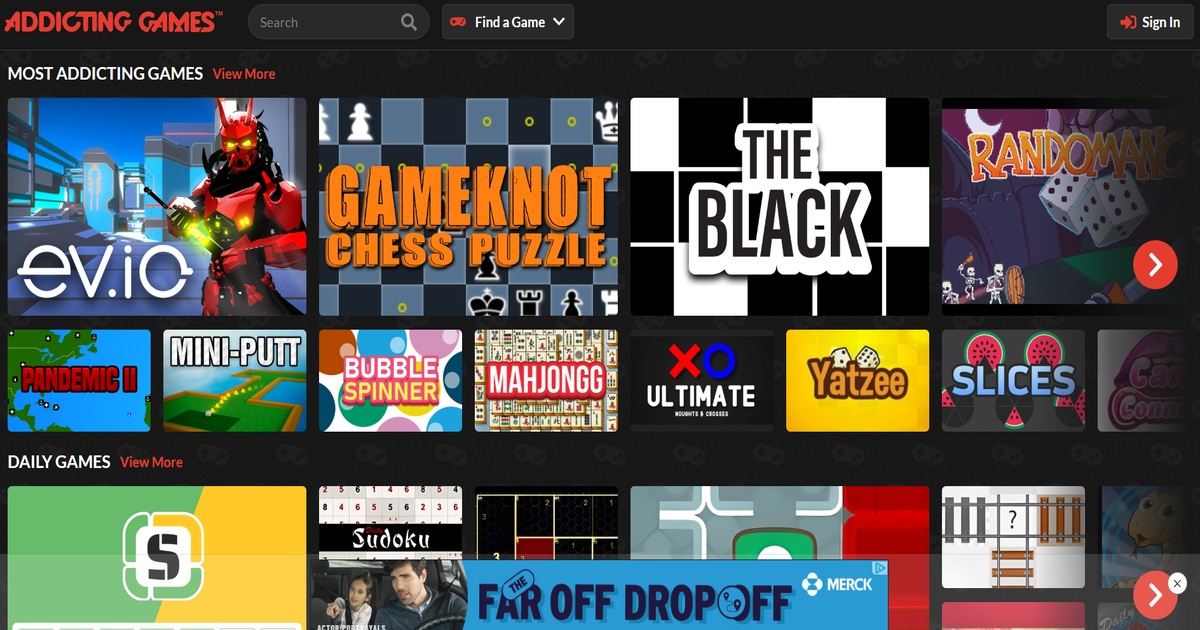1200x630 pixels.
Task: Open Ultimate Noughts & Crosses game
Action: pyautogui.click(x=701, y=381)
